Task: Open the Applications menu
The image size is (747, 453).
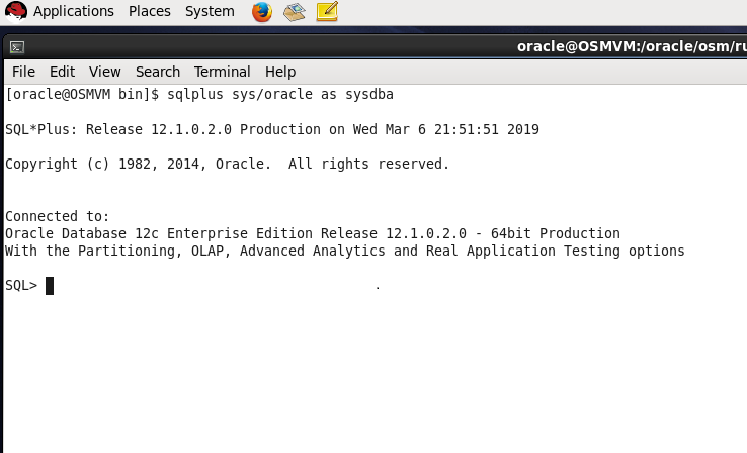Action: click(x=73, y=12)
